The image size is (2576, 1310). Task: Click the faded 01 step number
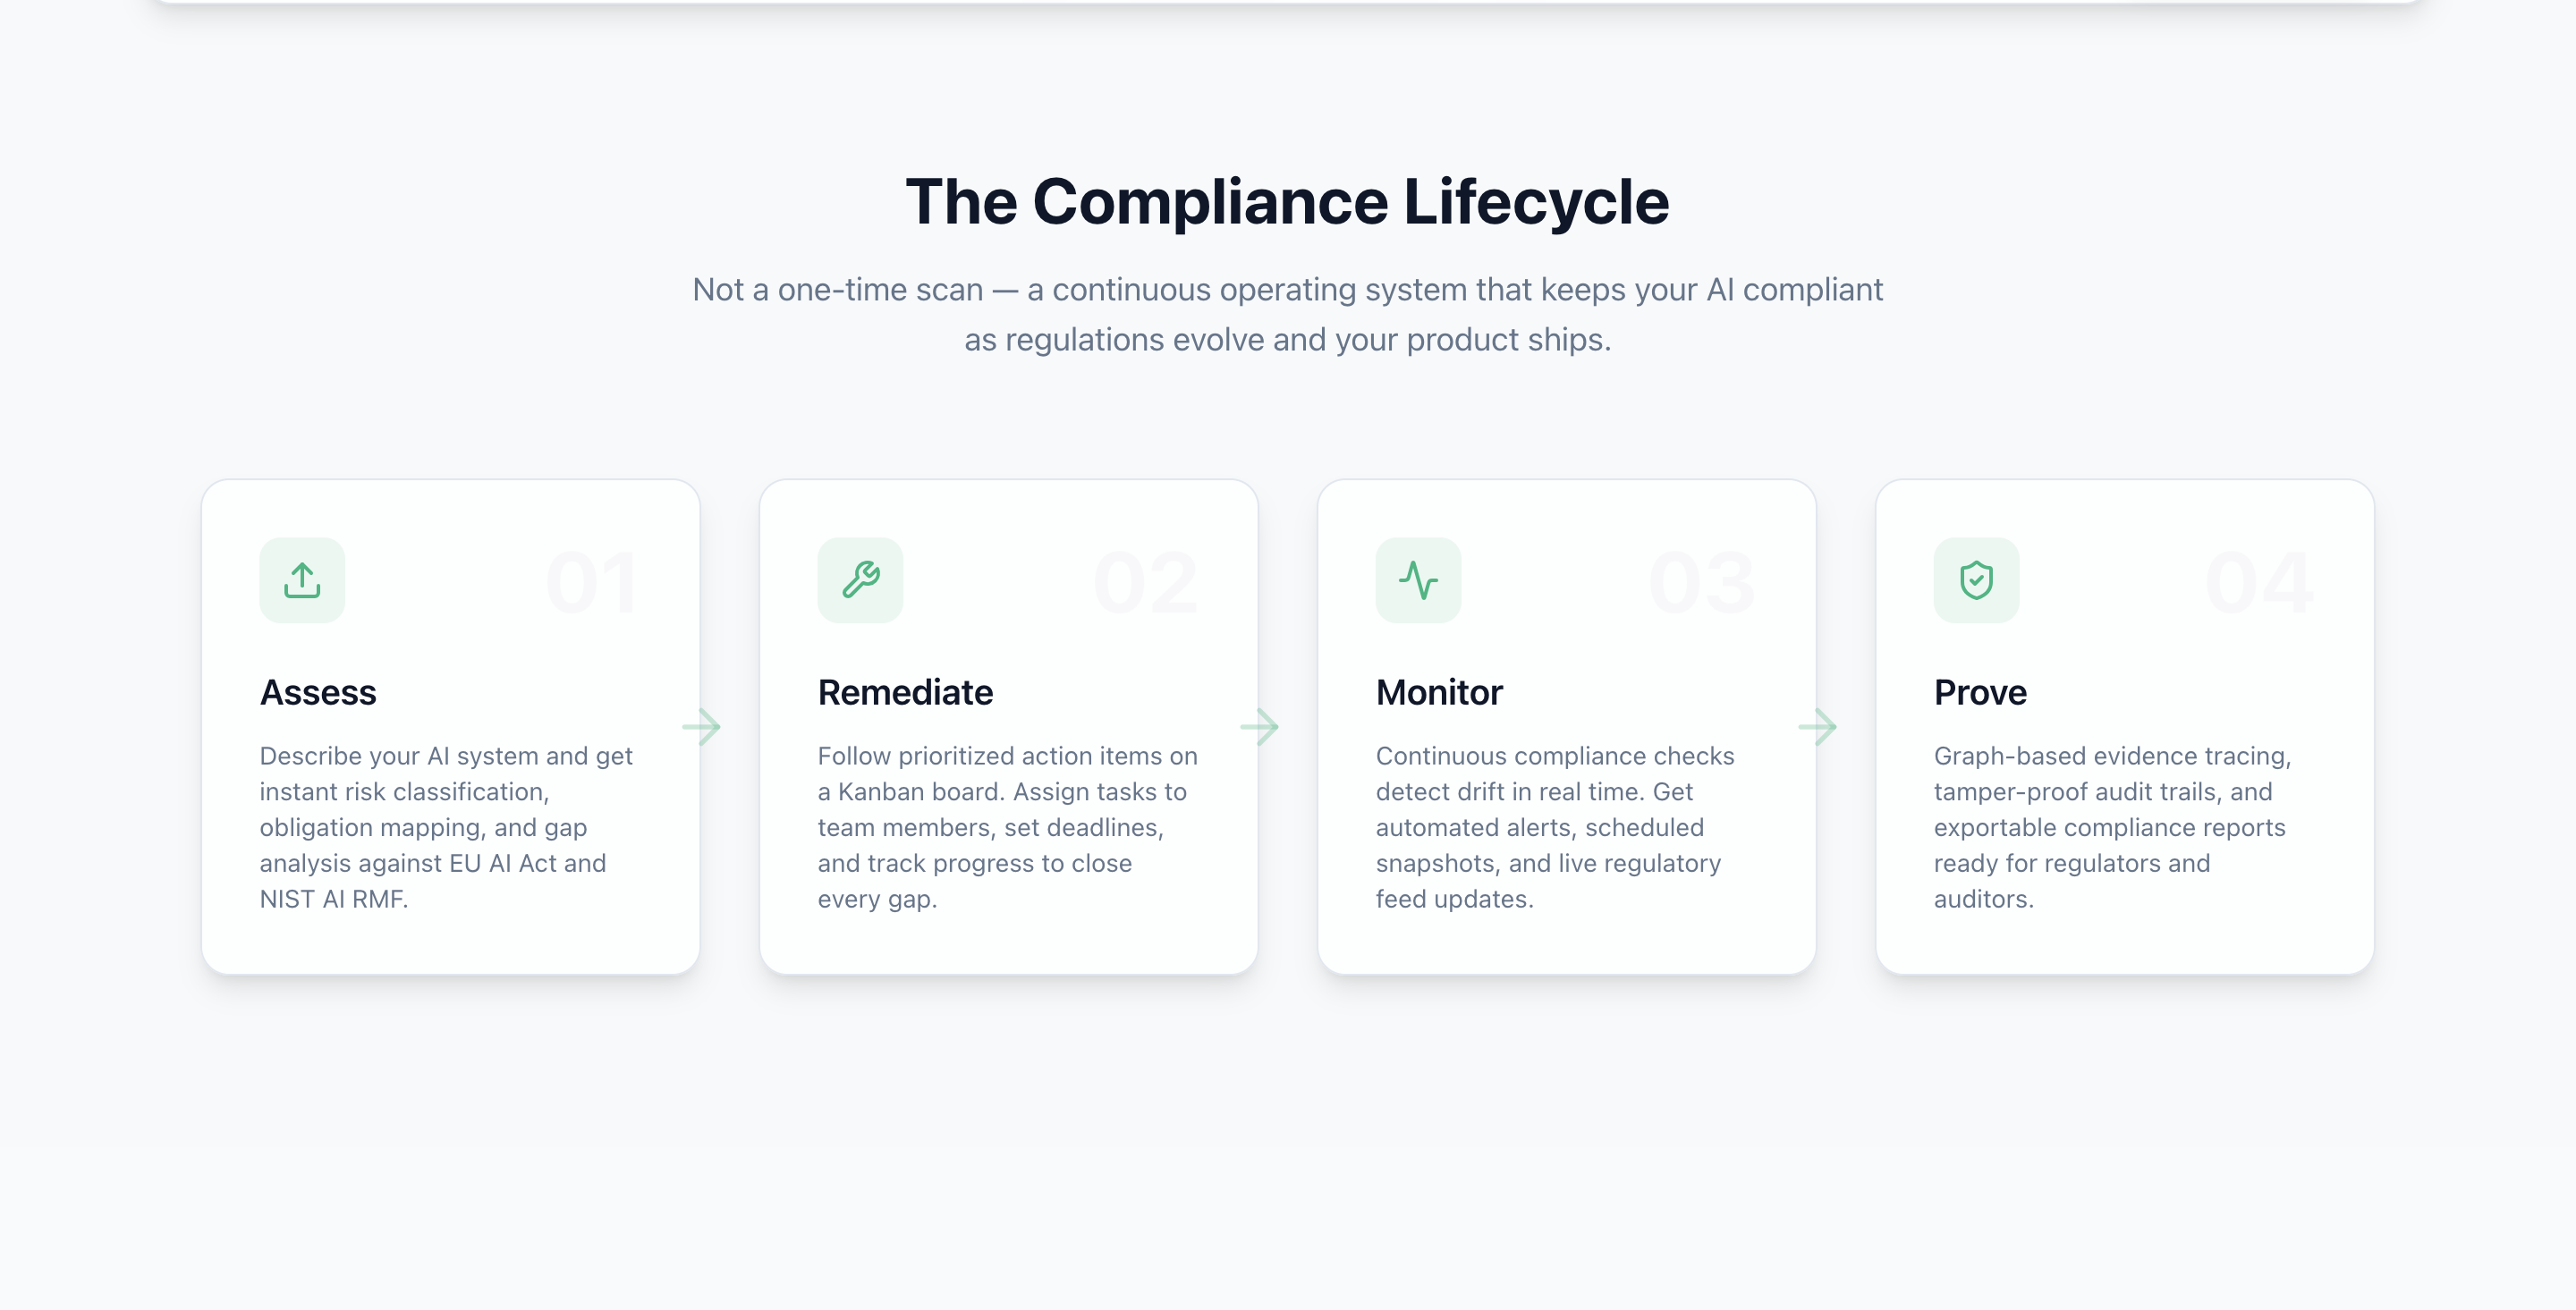point(592,583)
